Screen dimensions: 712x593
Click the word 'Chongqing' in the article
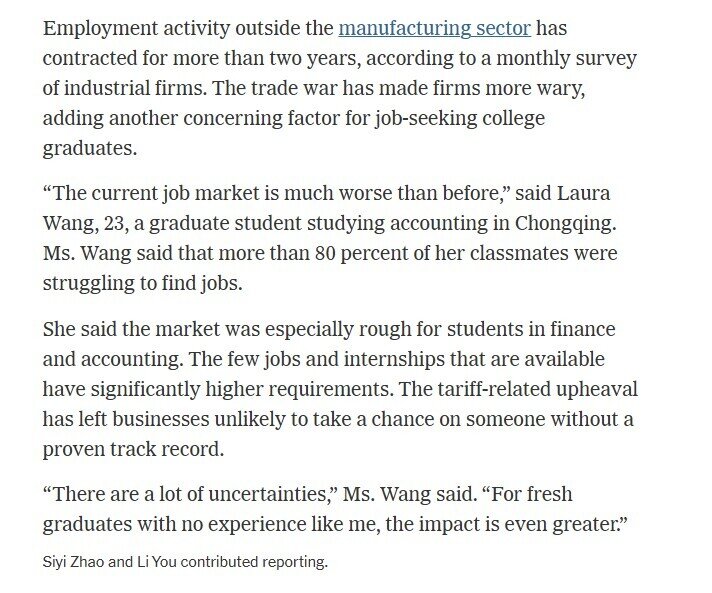tap(564, 223)
